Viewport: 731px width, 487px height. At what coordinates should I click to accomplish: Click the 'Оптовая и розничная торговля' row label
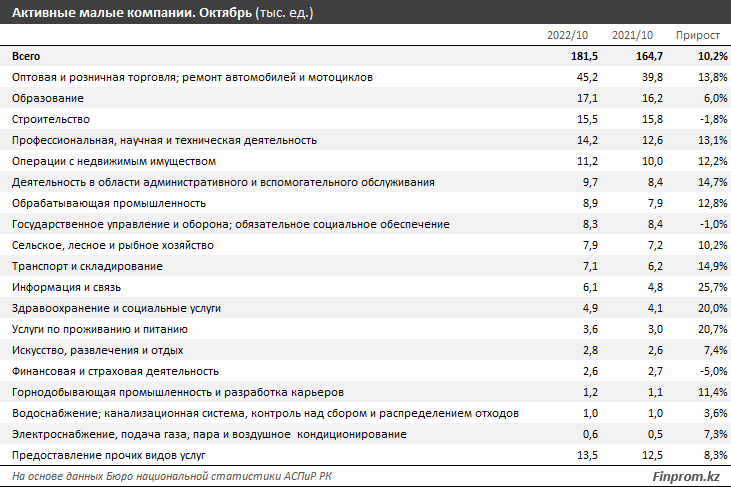coord(192,77)
